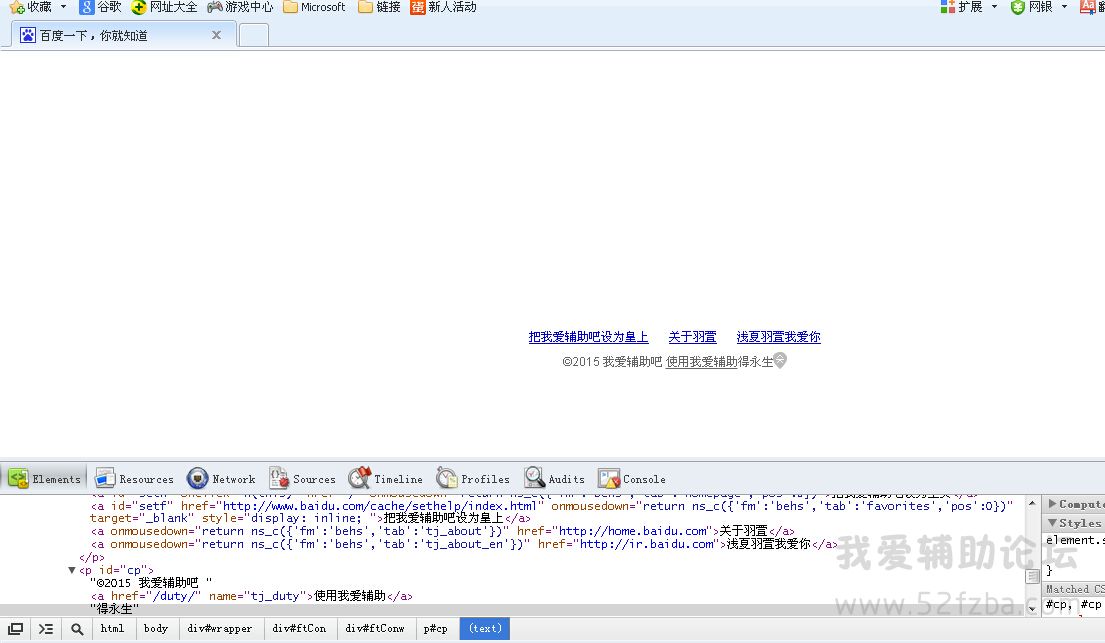Image resolution: width=1105 pixels, height=643 pixels.
Task: Toggle the console drawer icon
Action: [46, 629]
